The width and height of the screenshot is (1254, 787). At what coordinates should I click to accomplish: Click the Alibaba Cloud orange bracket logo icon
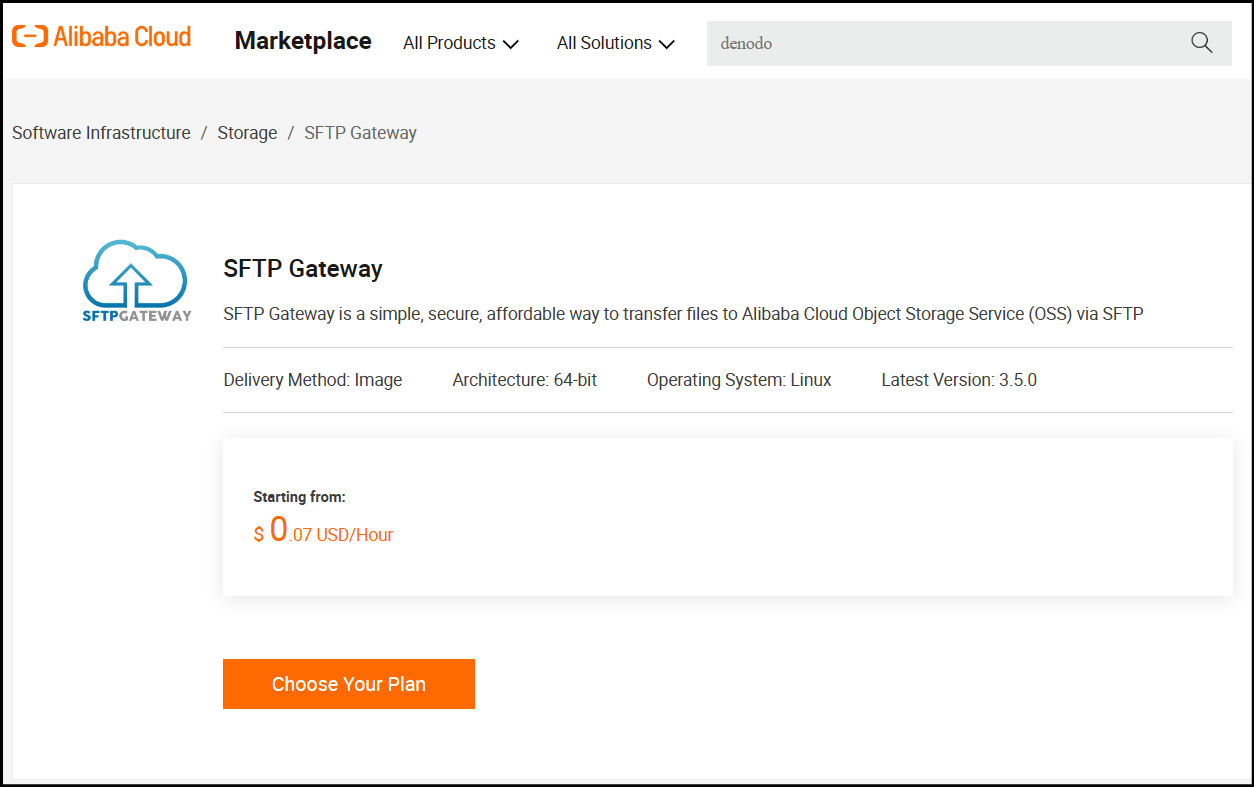[29, 38]
